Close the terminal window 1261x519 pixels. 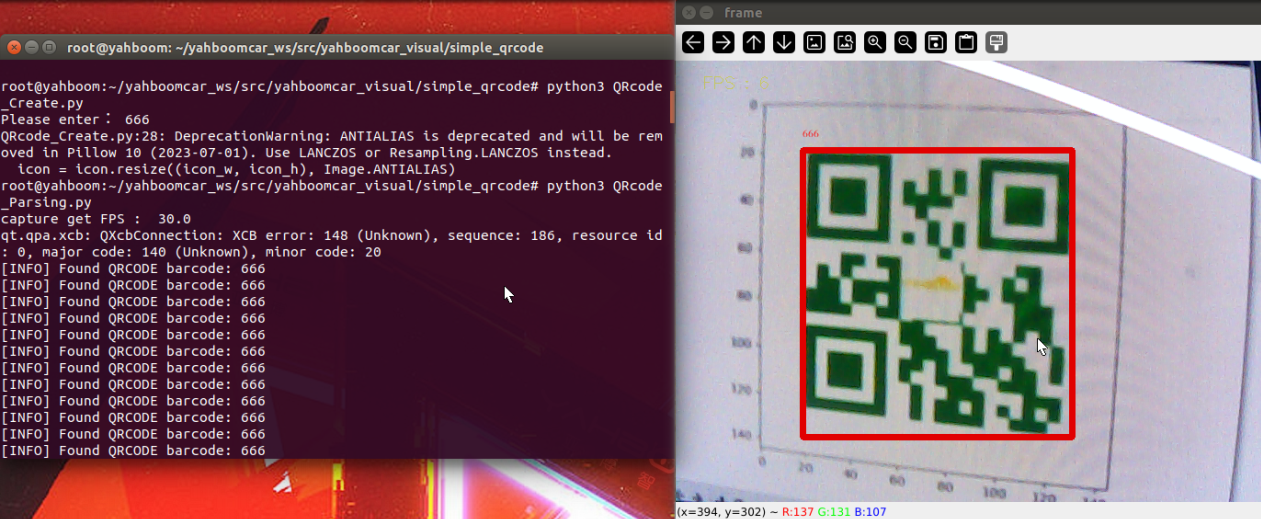coord(15,47)
